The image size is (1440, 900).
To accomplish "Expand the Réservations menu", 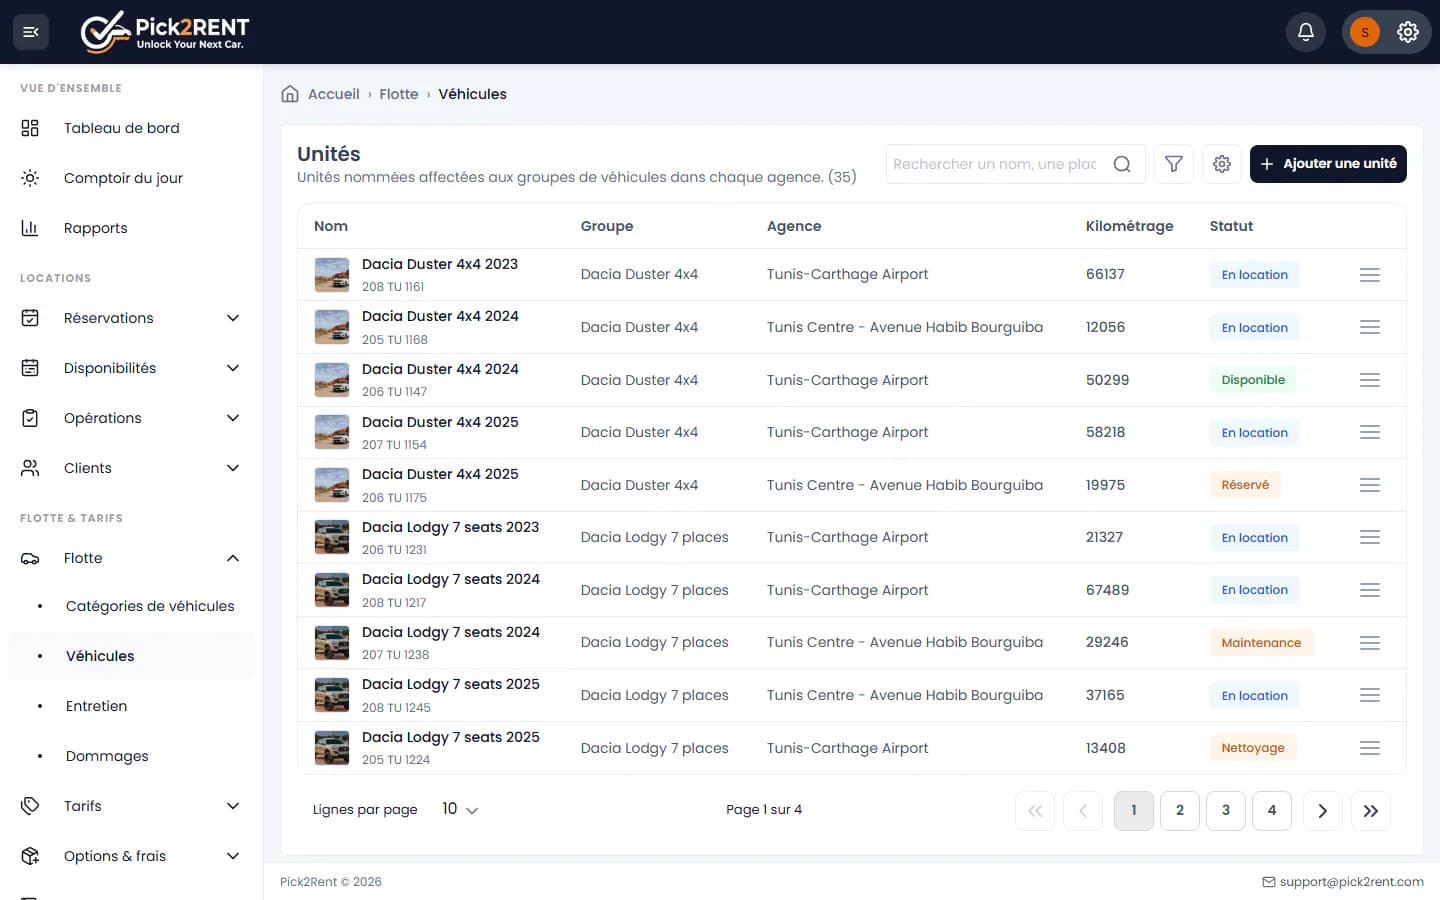I will pos(132,318).
